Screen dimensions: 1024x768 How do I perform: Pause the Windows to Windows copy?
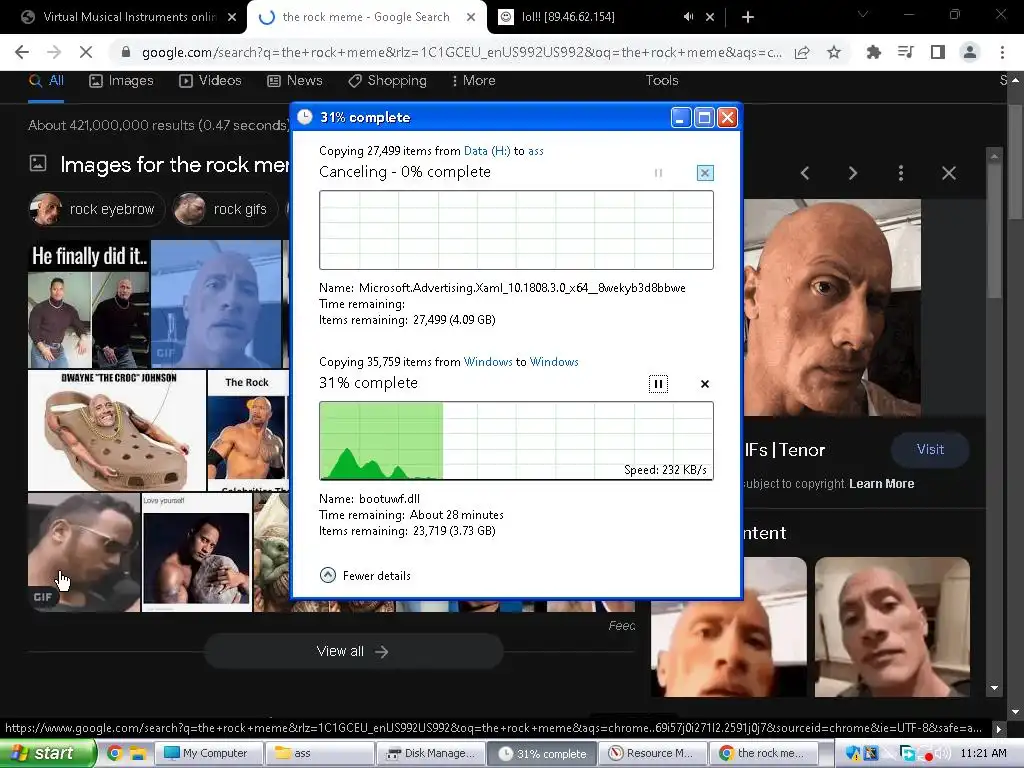click(658, 384)
